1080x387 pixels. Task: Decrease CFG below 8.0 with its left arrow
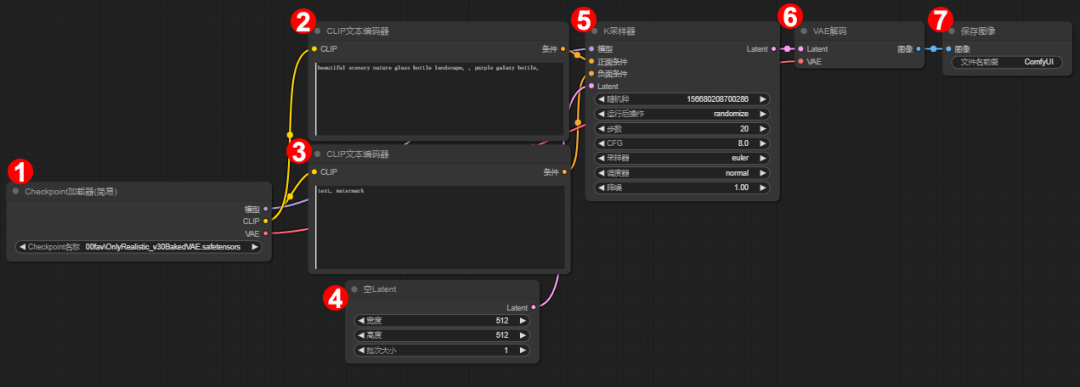tap(601, 143)
